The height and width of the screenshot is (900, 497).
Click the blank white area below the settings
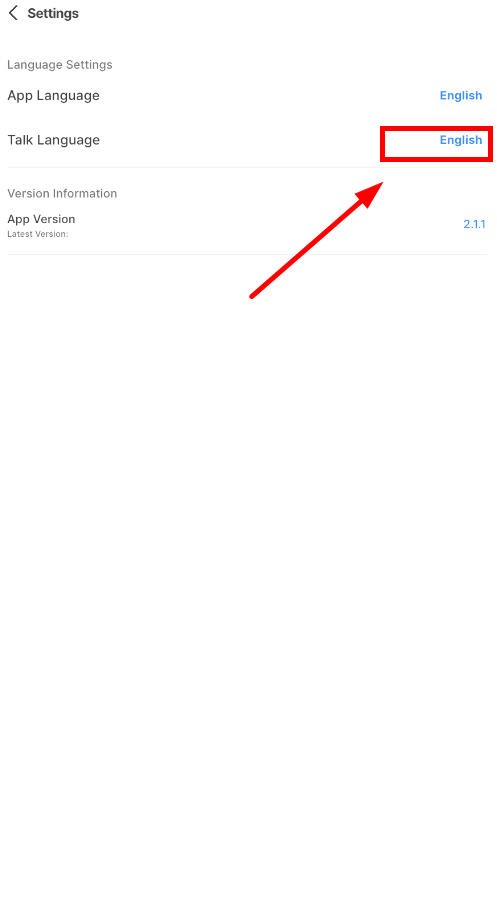click(x=248, y=574)
